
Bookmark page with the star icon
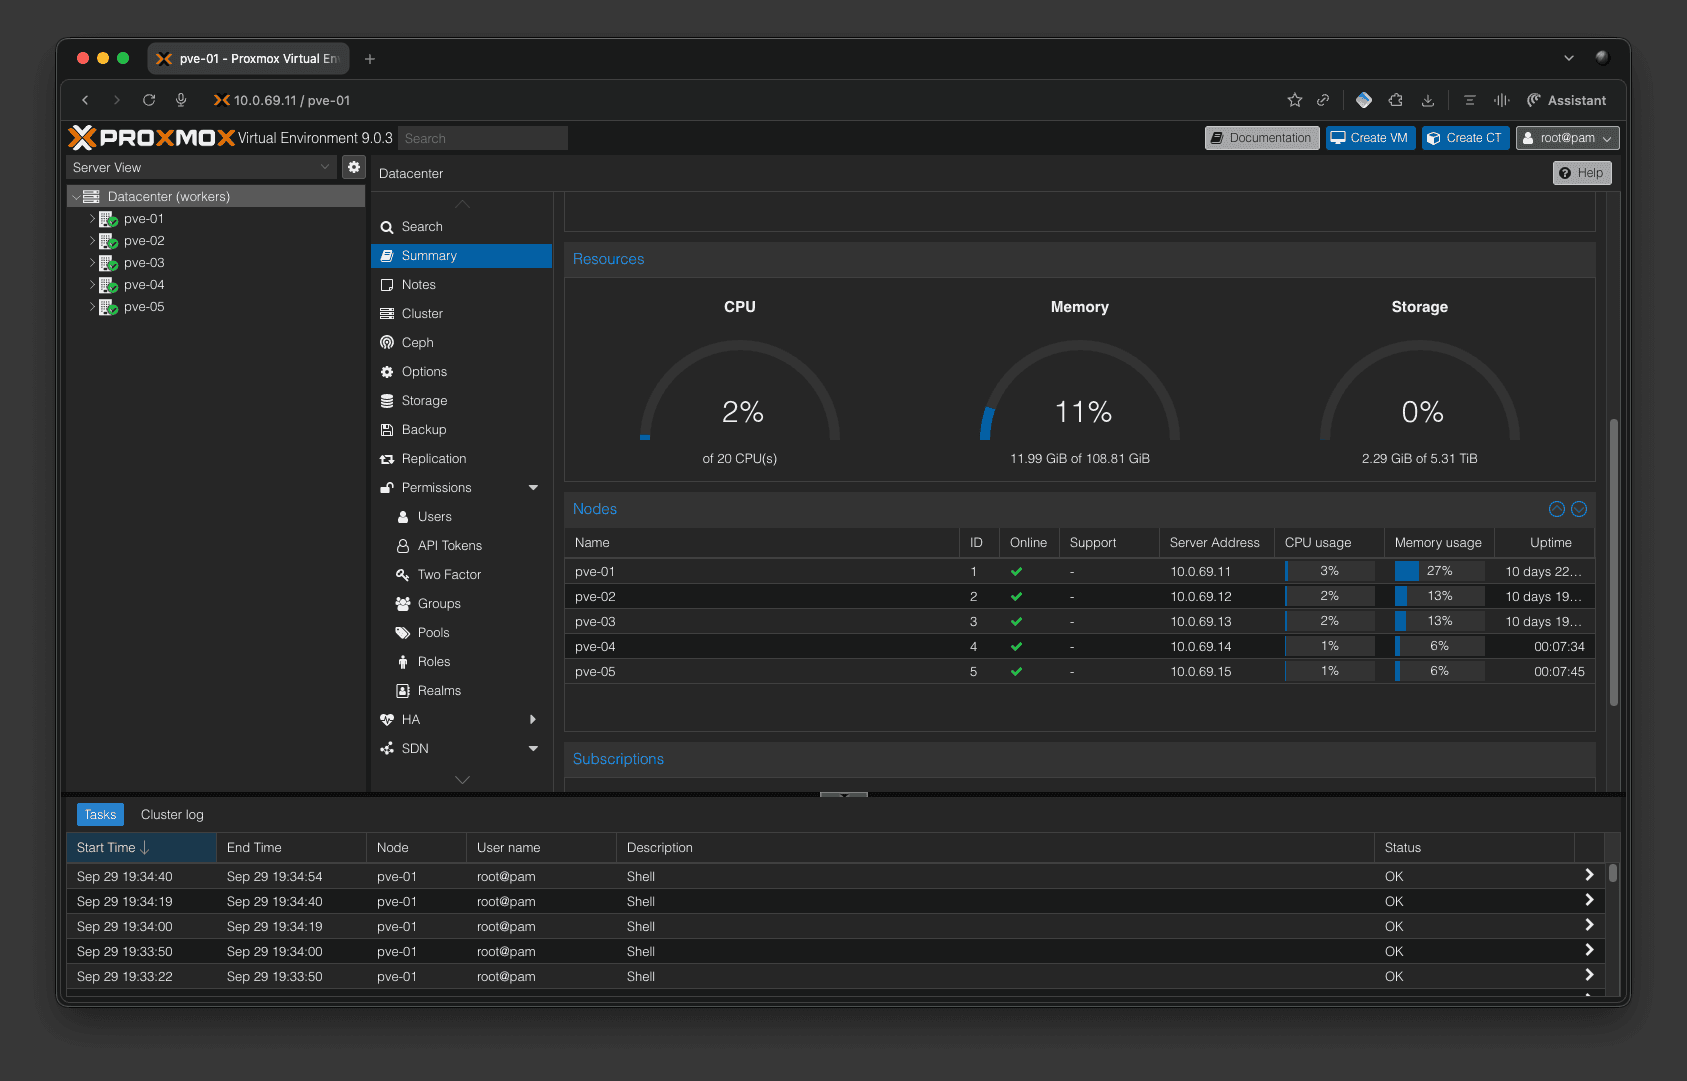click(x=1295, y=100)
